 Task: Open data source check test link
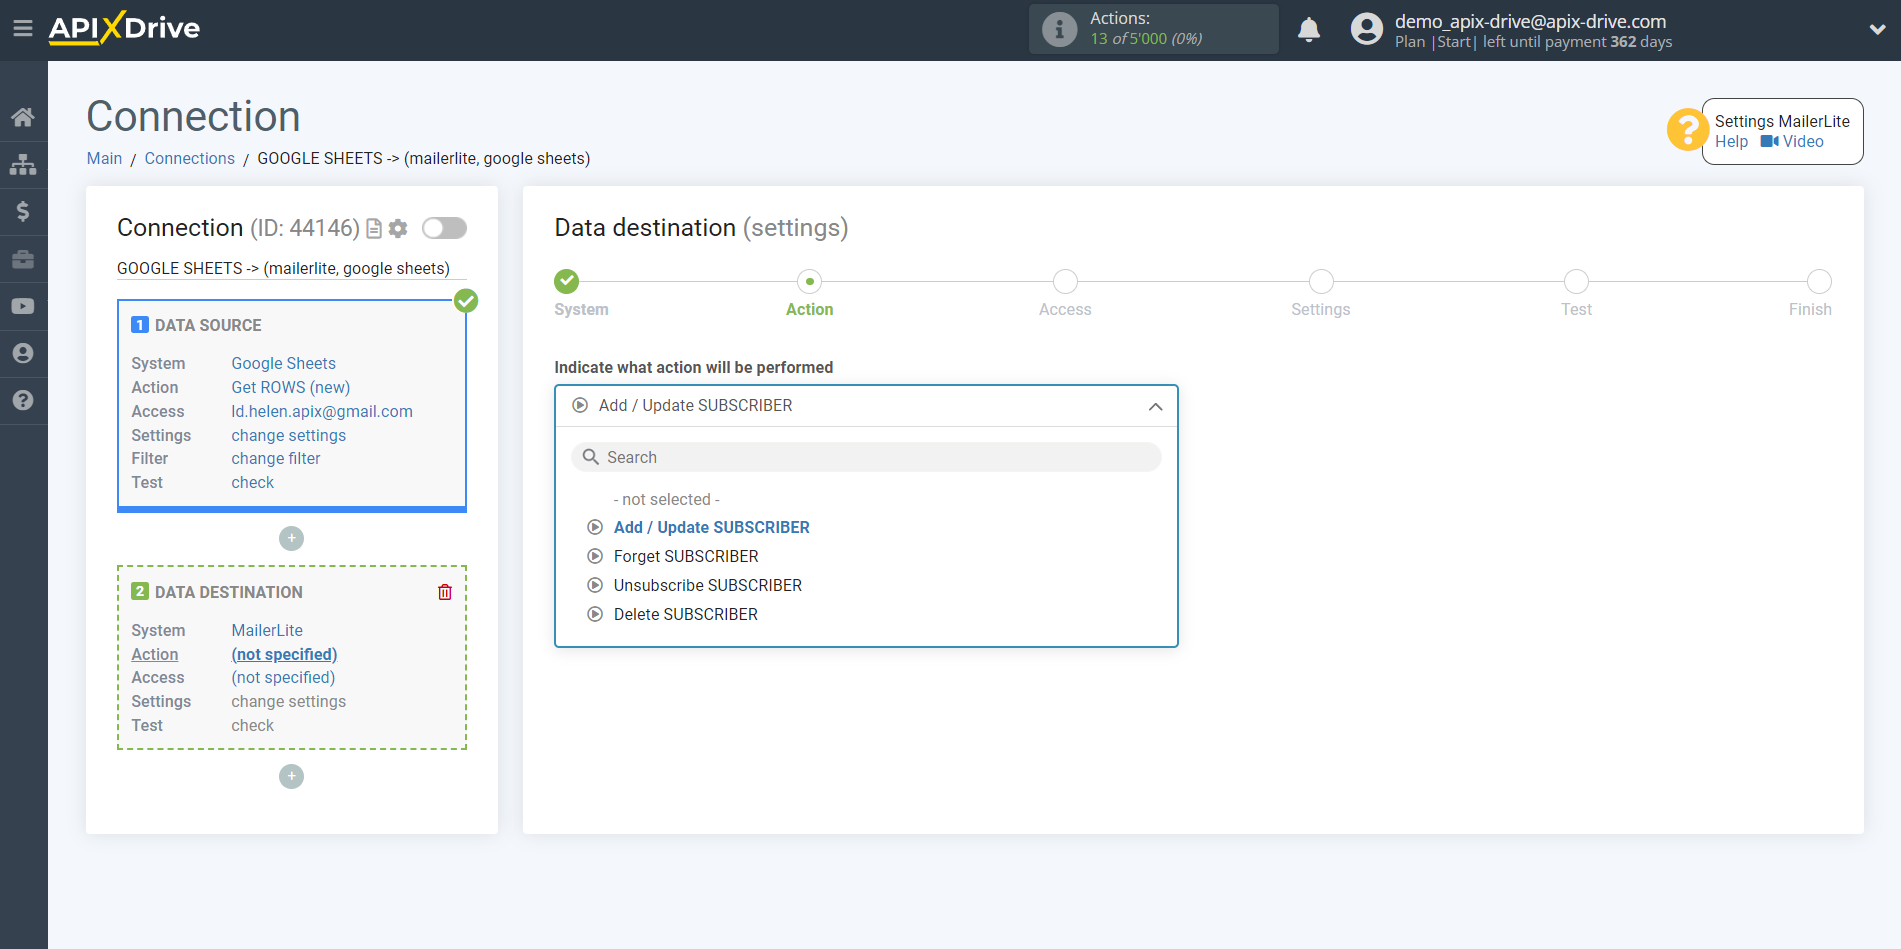[252, 482]
